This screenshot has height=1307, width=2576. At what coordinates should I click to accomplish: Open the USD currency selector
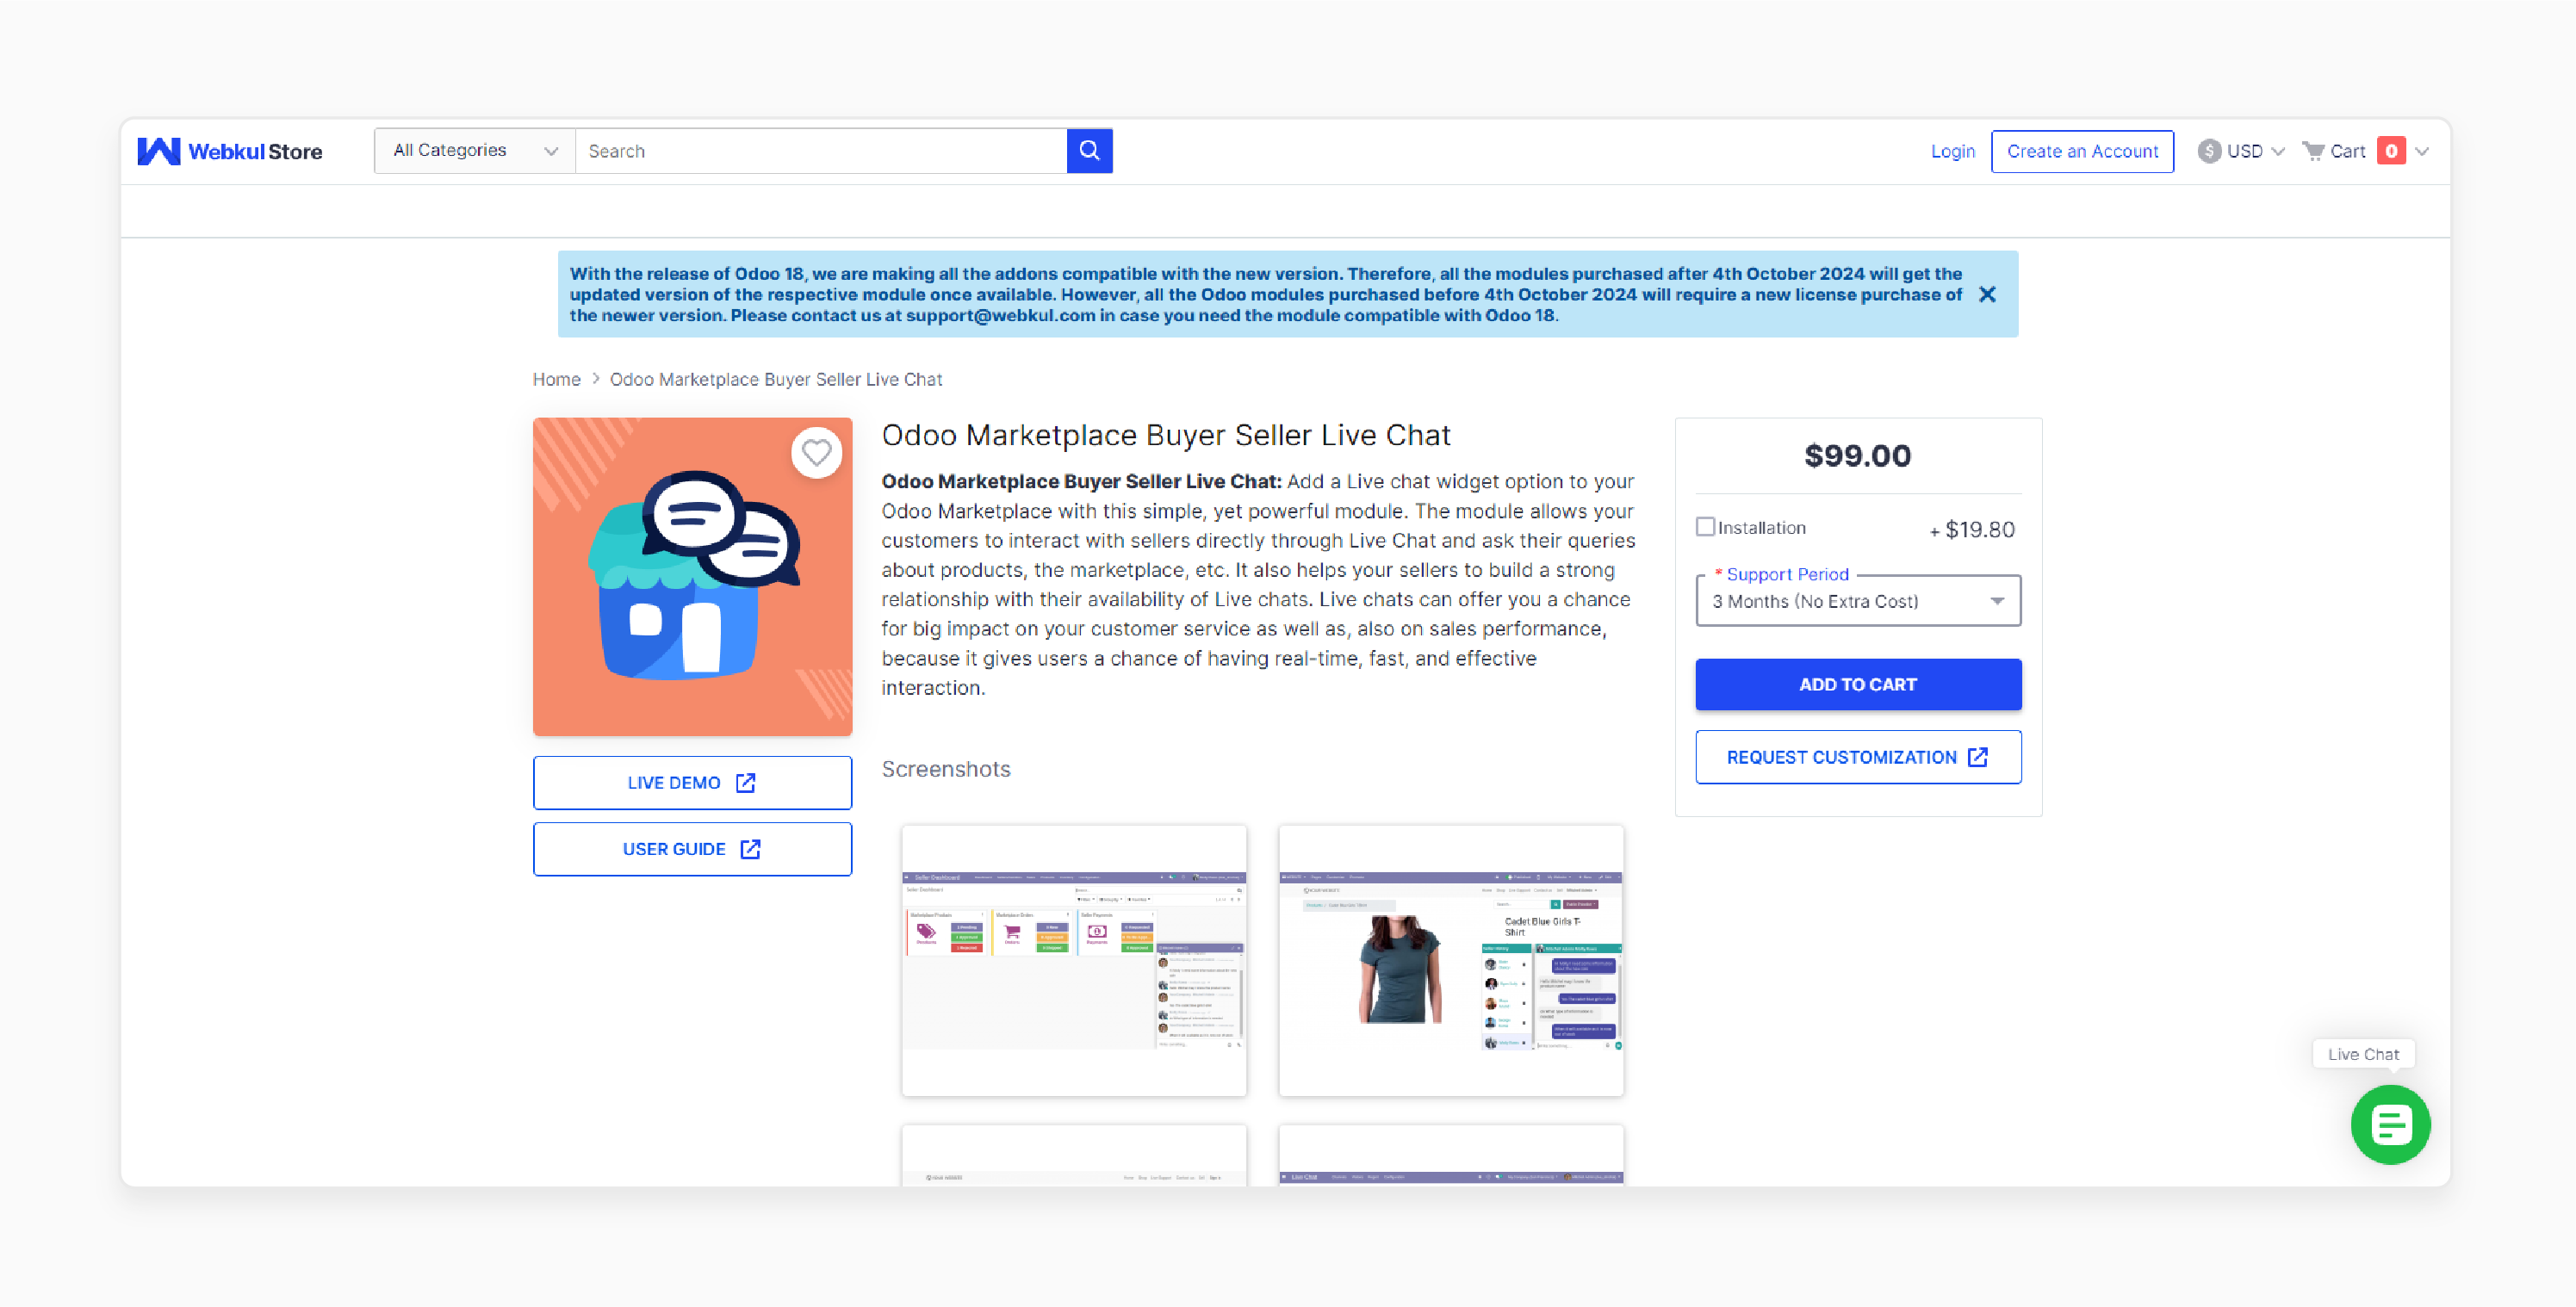2241,151
